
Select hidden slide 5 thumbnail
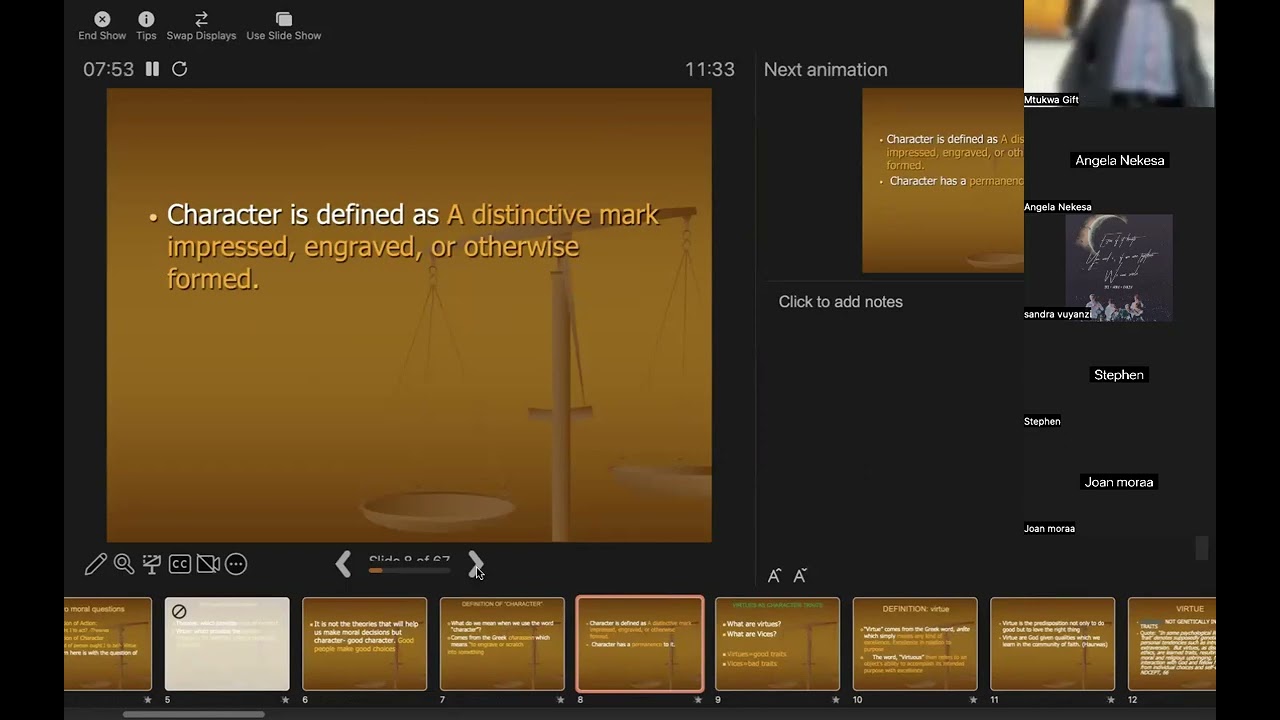click(x=227, y=644)
